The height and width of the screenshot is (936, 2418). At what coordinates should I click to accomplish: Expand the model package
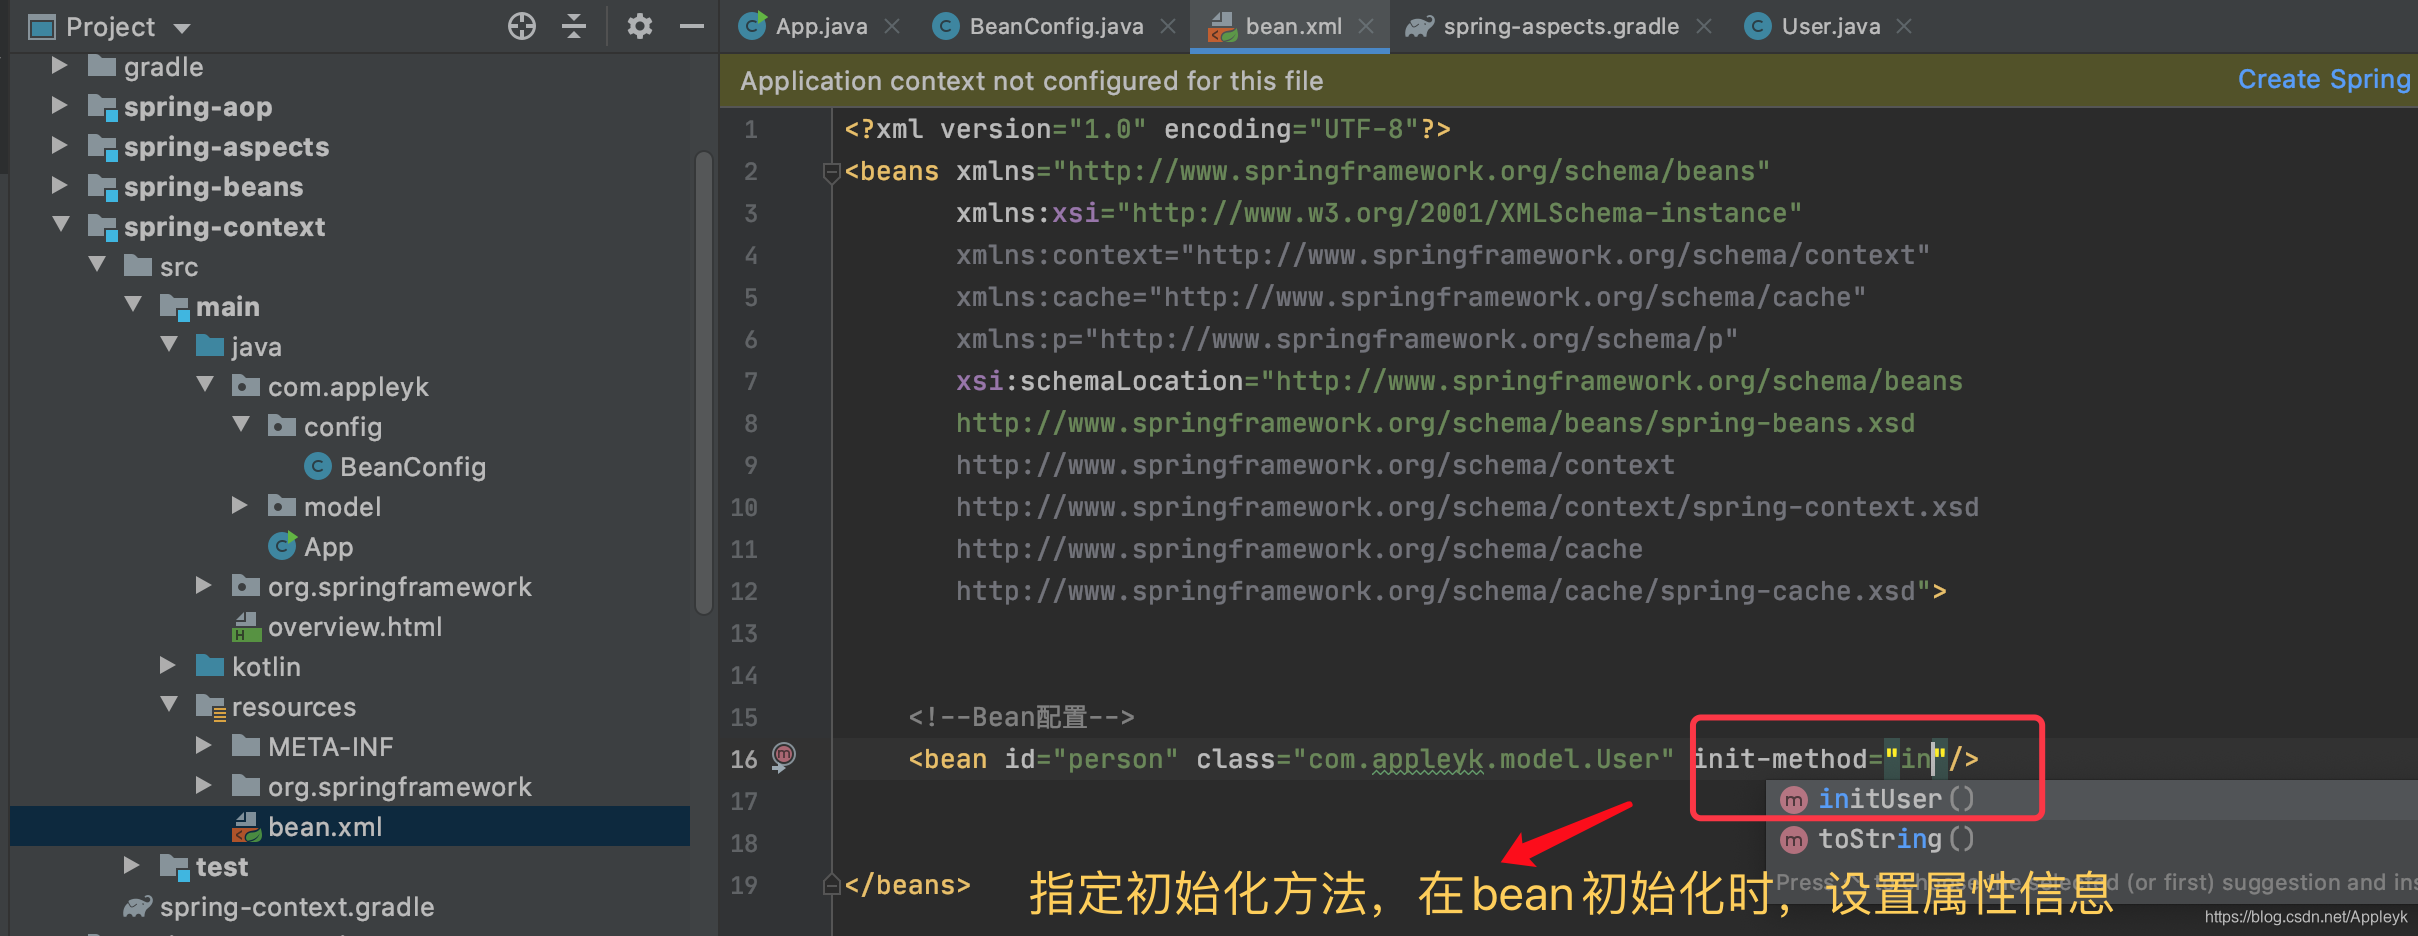[239, 505]
